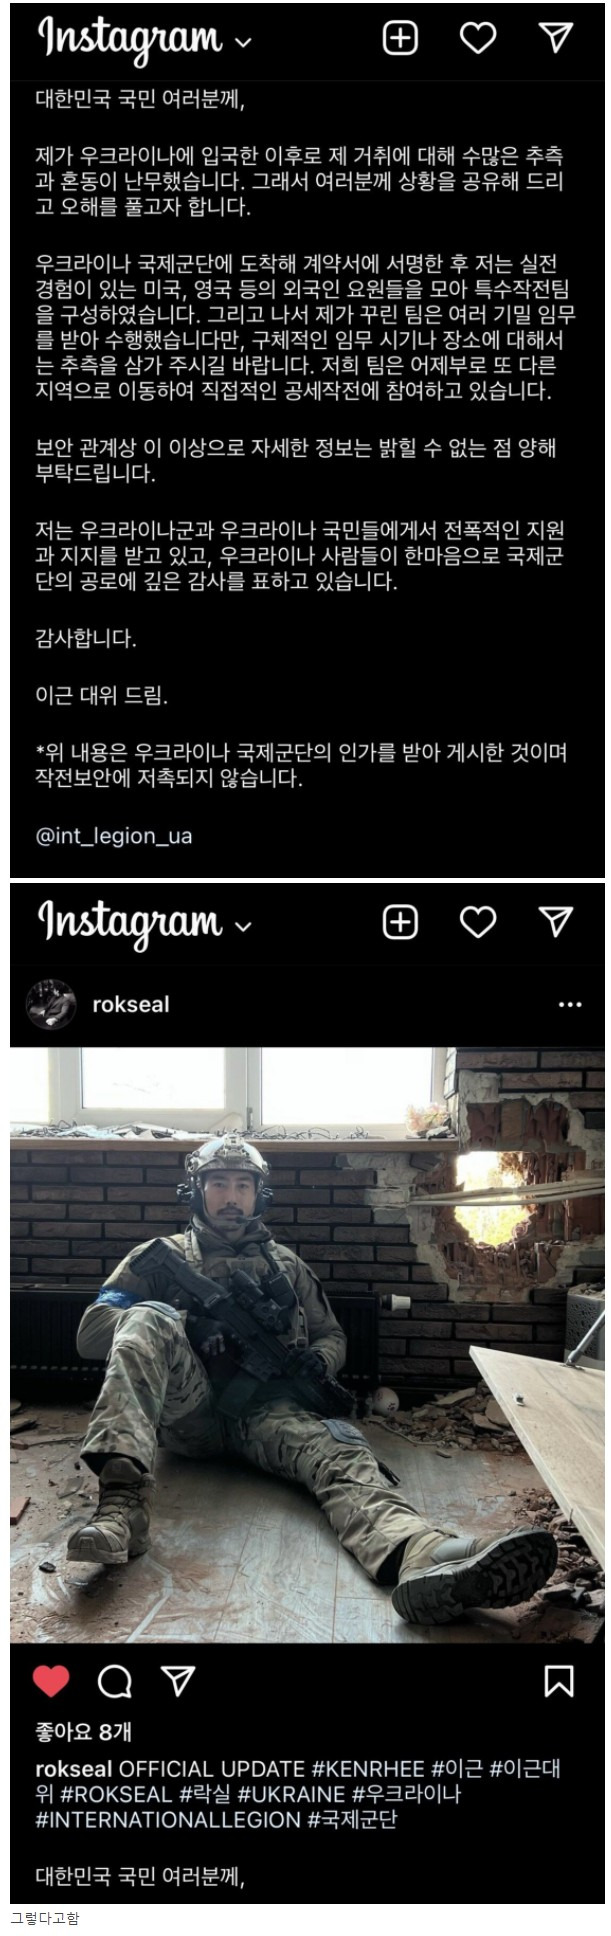Share post via paper plane under photo
611x1936 pixels.
pos(178,1680)
